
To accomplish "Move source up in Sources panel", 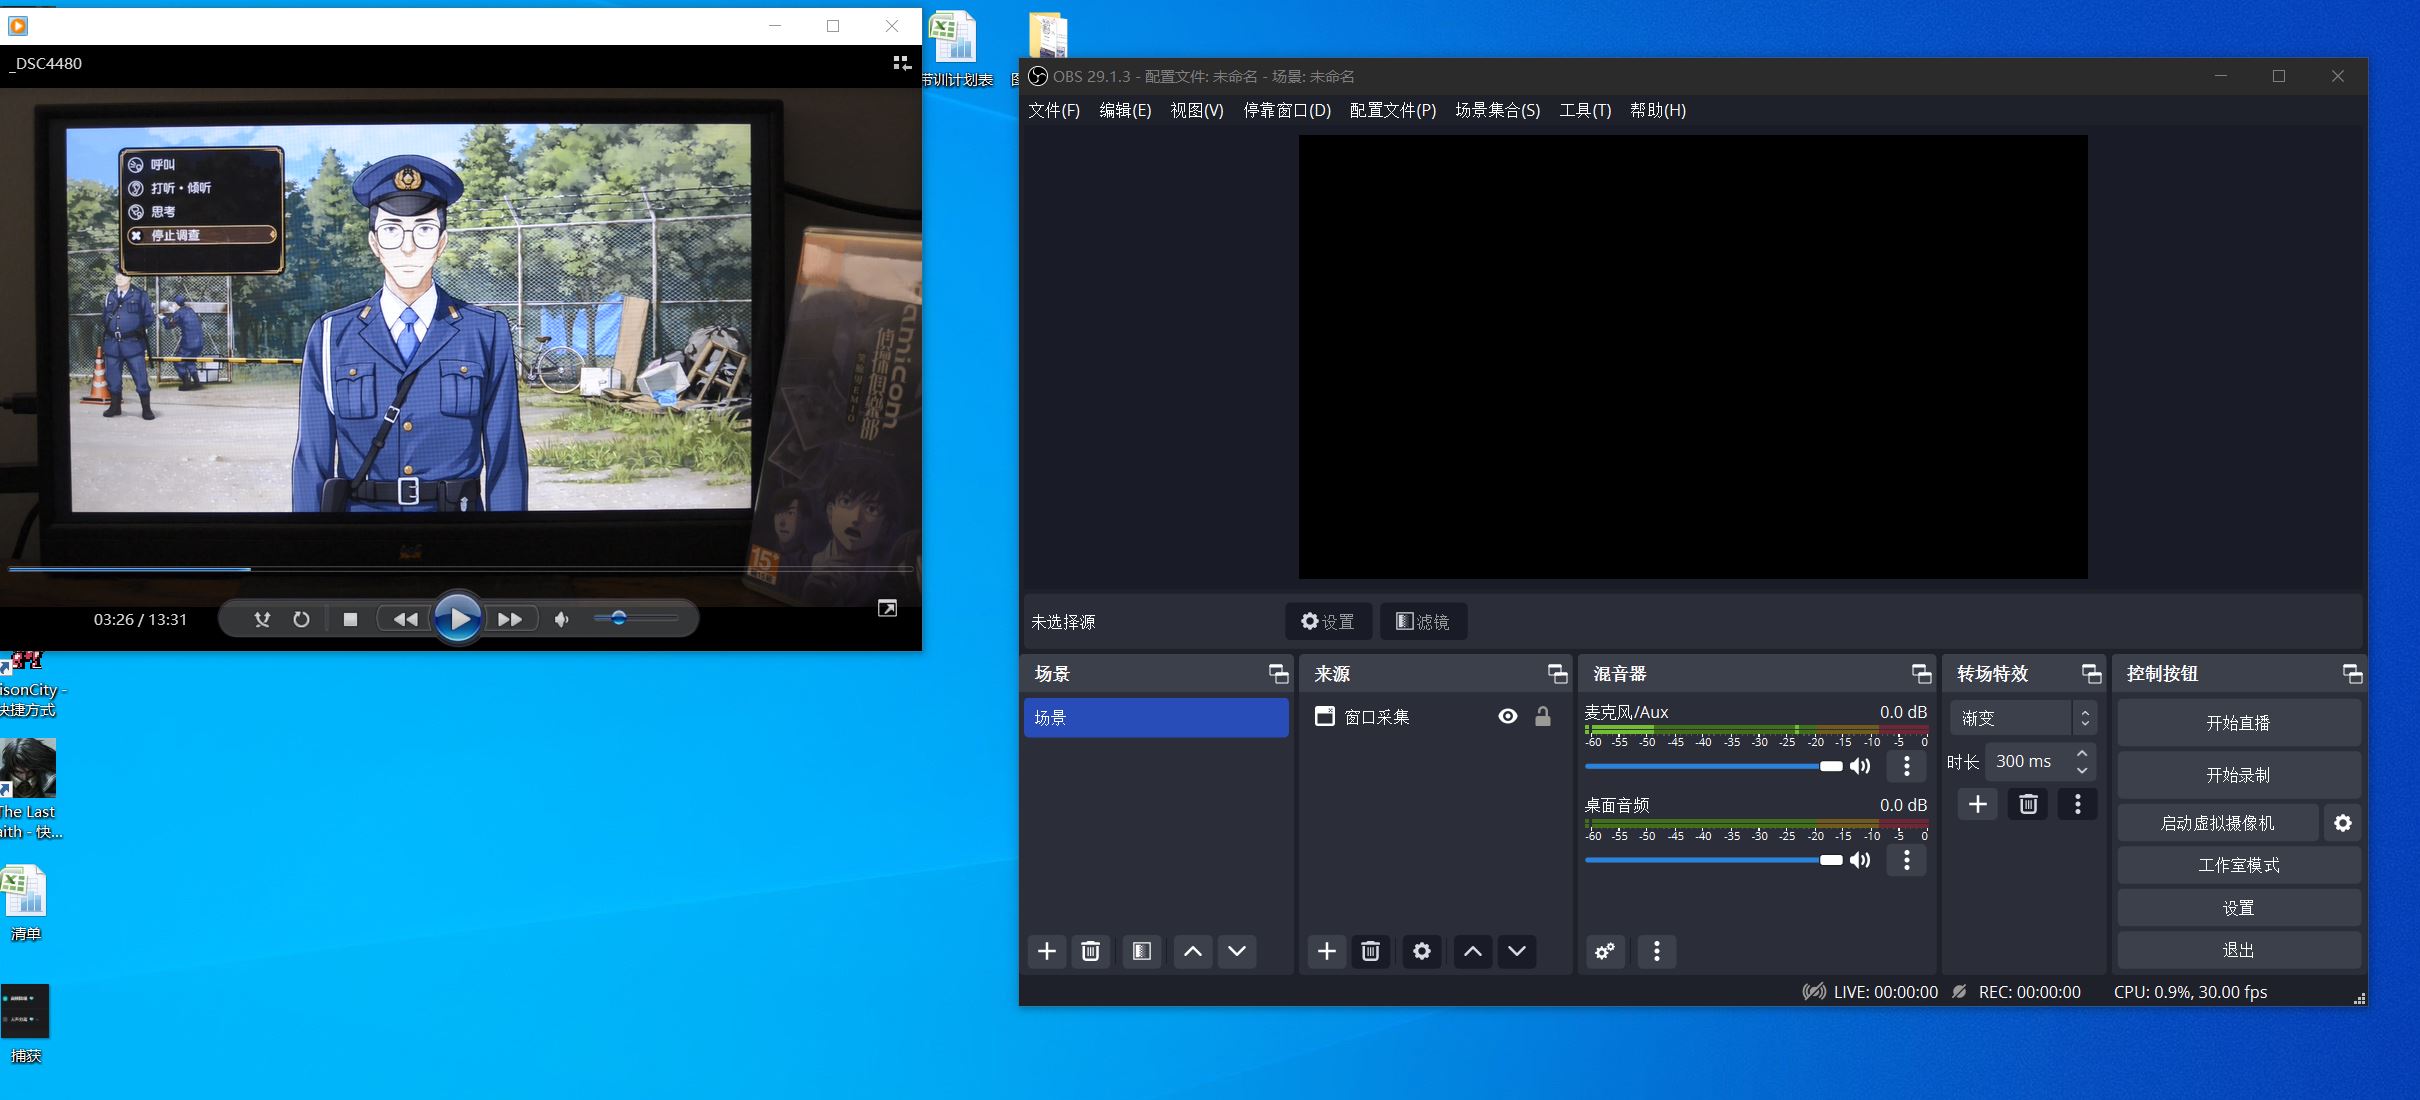I will tap(1473, 951).
